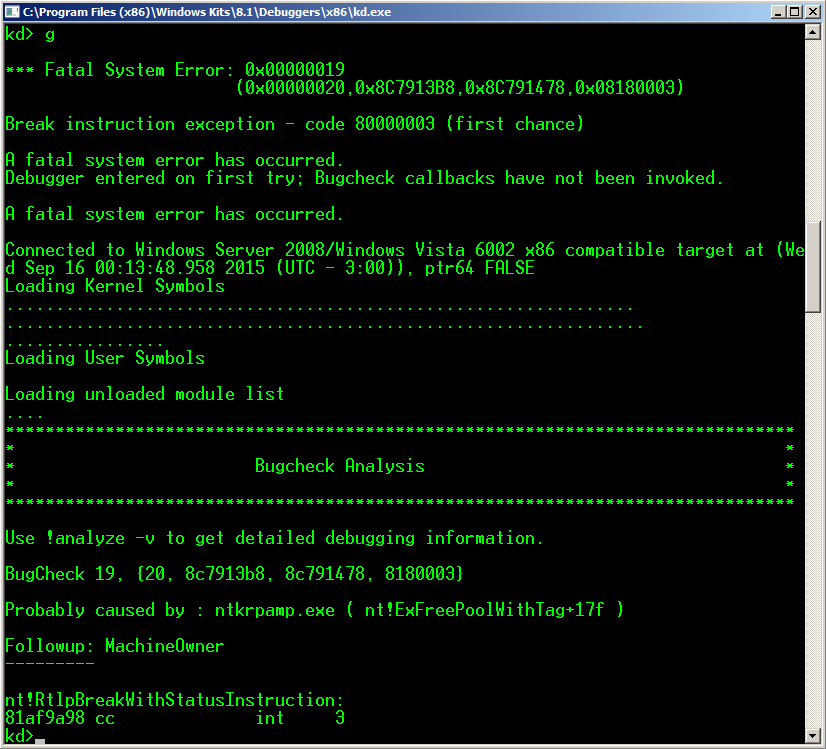Click the final kd> input prompt

coord(17,735)
